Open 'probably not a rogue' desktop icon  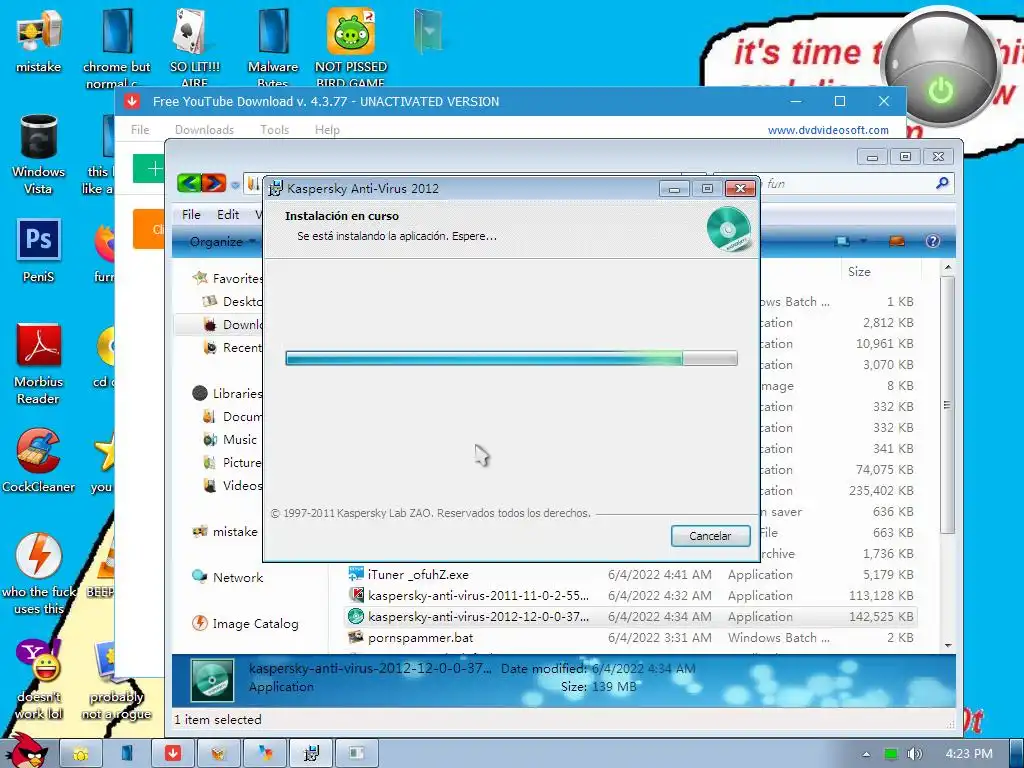pyautogui.click(x=116, y=679)
